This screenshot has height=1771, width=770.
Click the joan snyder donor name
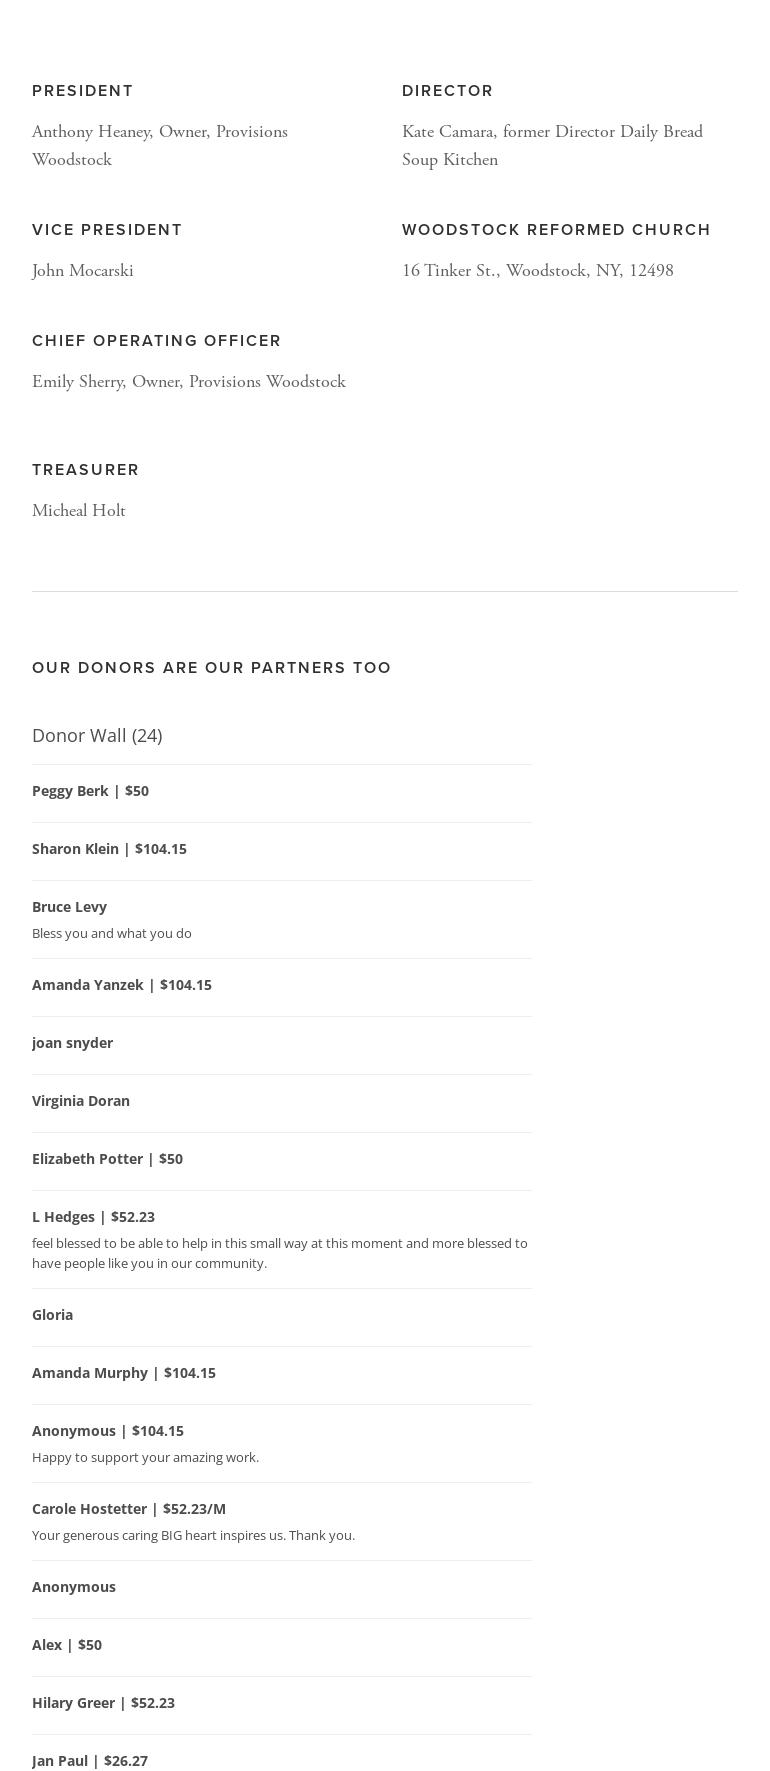coord(72,1043)
